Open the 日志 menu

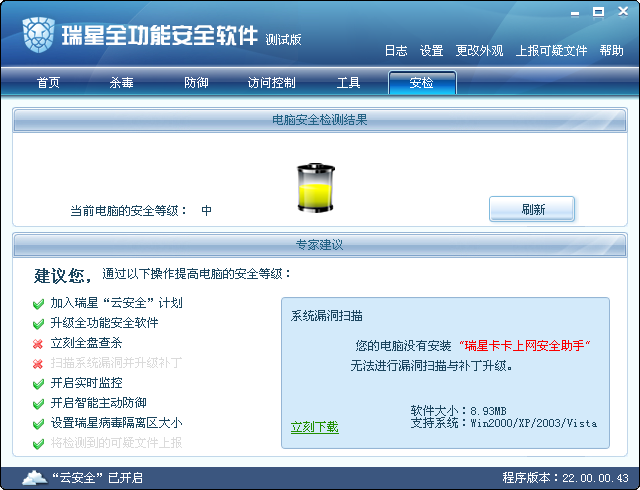click(x=396, y=51)
